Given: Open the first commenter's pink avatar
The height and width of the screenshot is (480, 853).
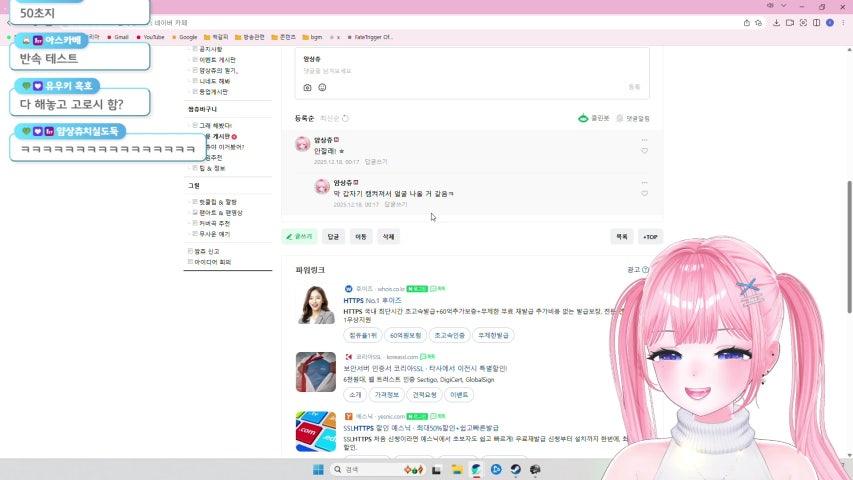Looking at the screenshot, I should coord(302,144).
